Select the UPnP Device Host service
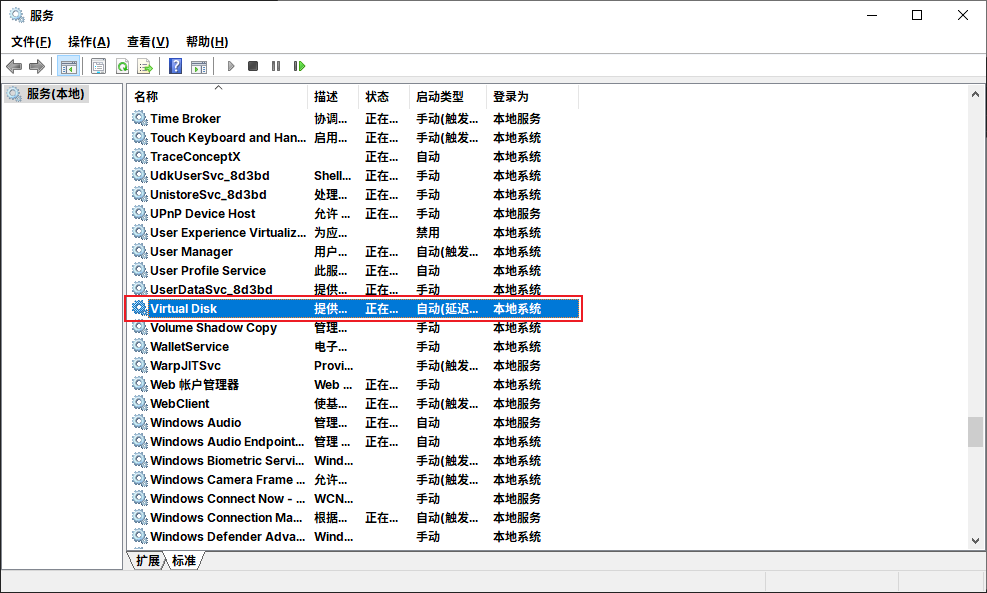Screen dimensions: 987x593 [354, 214]
